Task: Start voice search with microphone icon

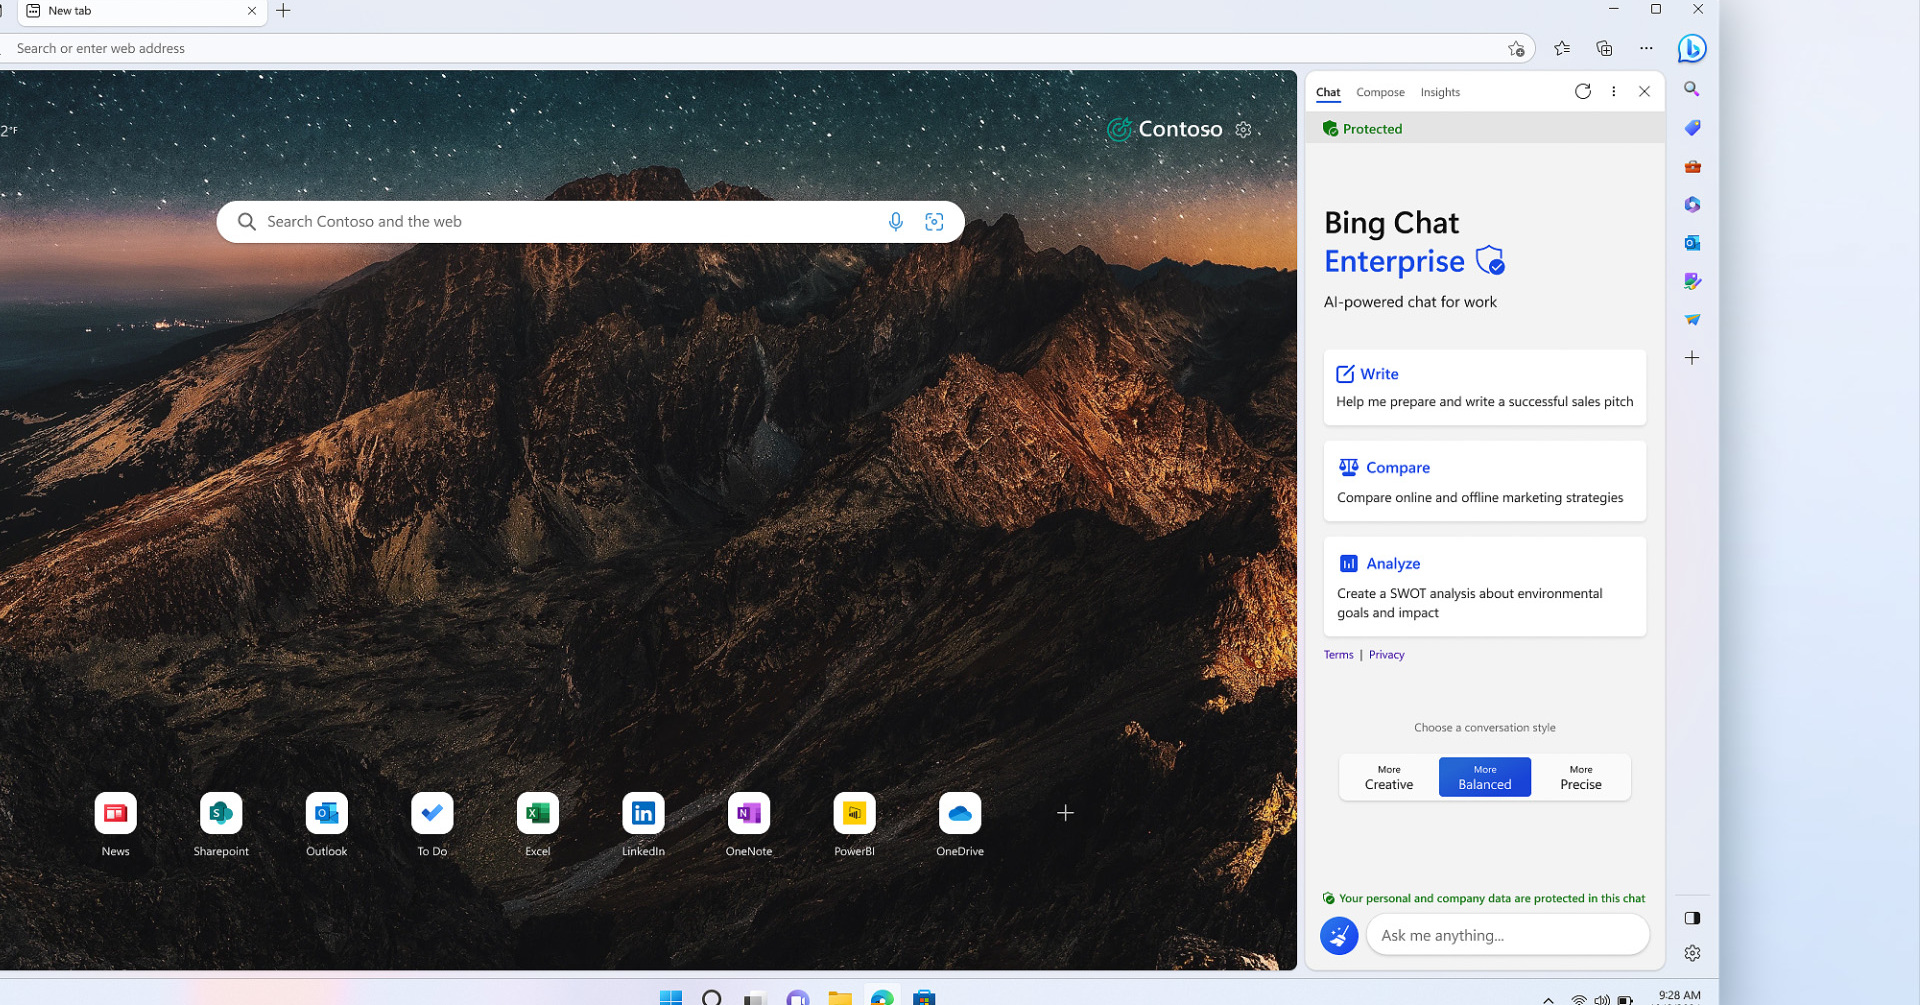Action: 896,222
